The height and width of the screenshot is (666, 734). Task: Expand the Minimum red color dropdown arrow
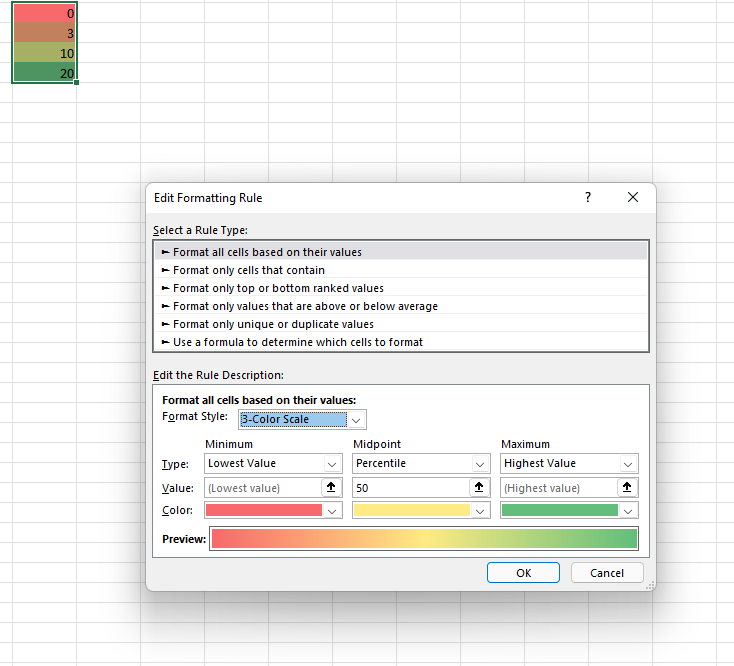(x=332, y=511)
